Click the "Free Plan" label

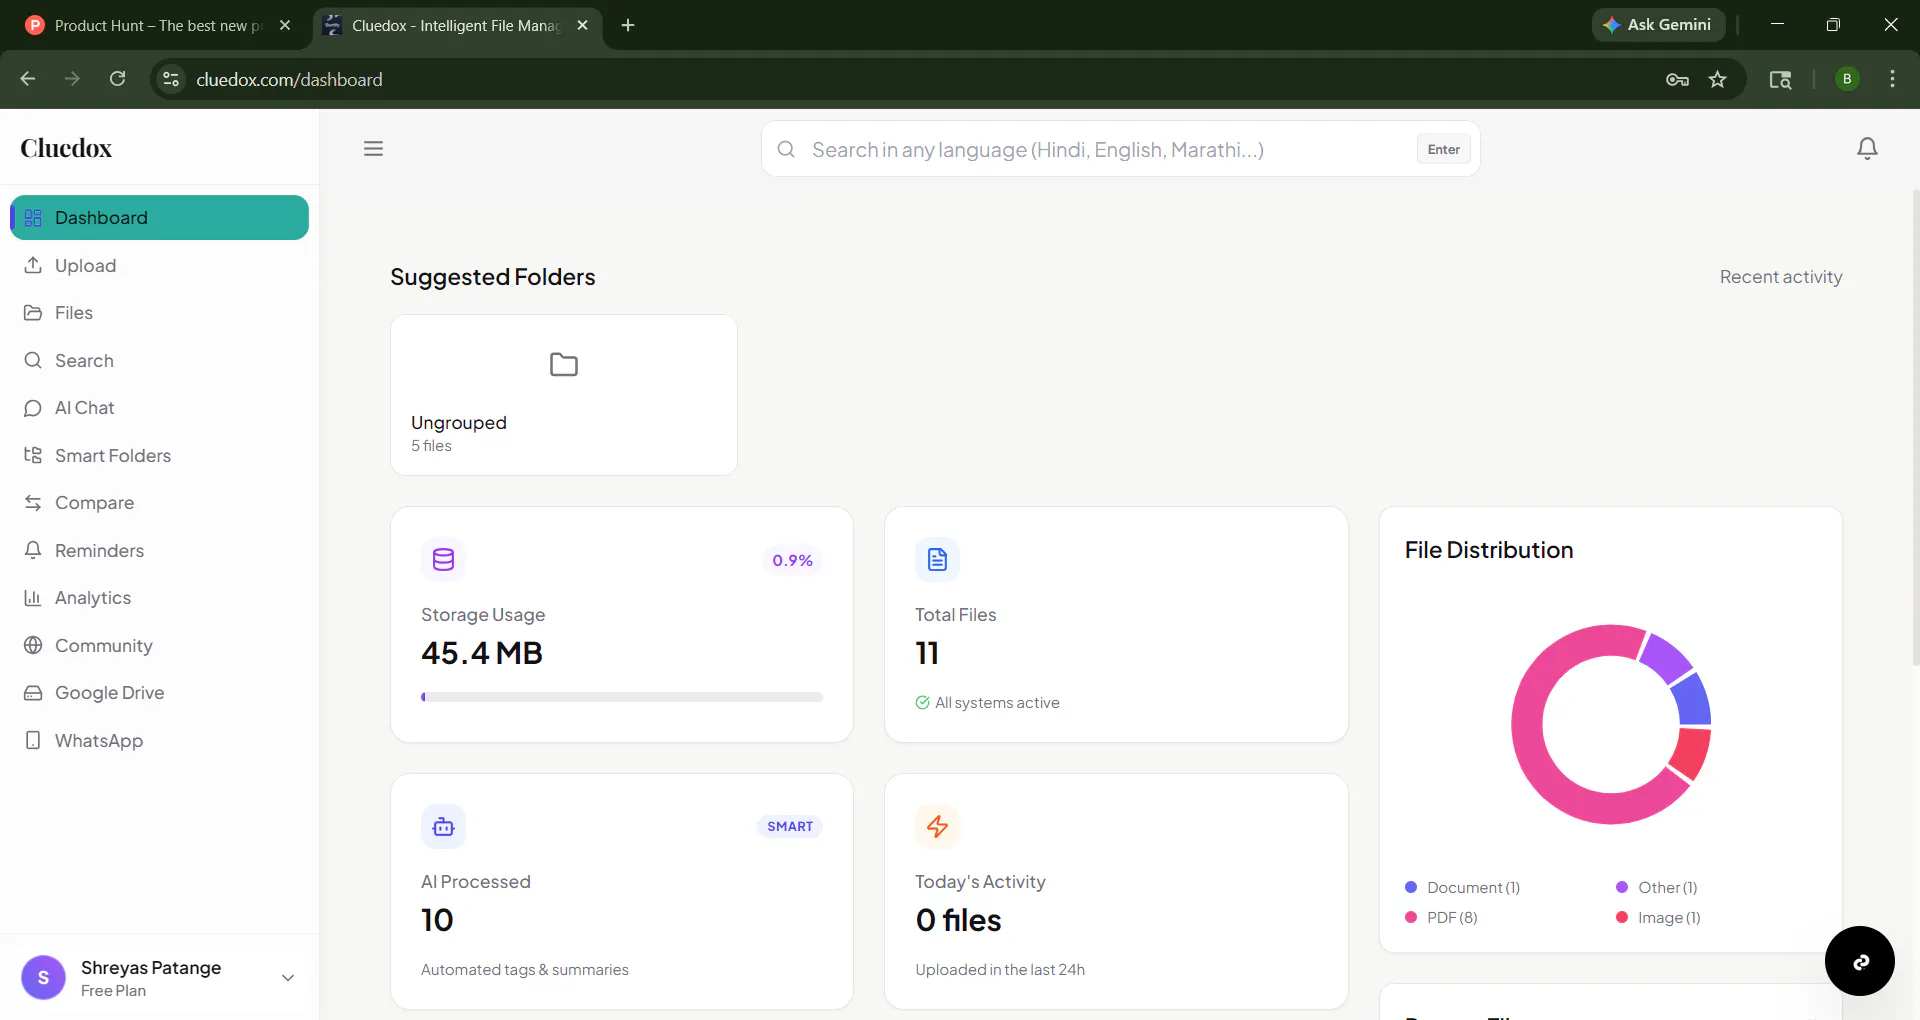click(113, 991)
